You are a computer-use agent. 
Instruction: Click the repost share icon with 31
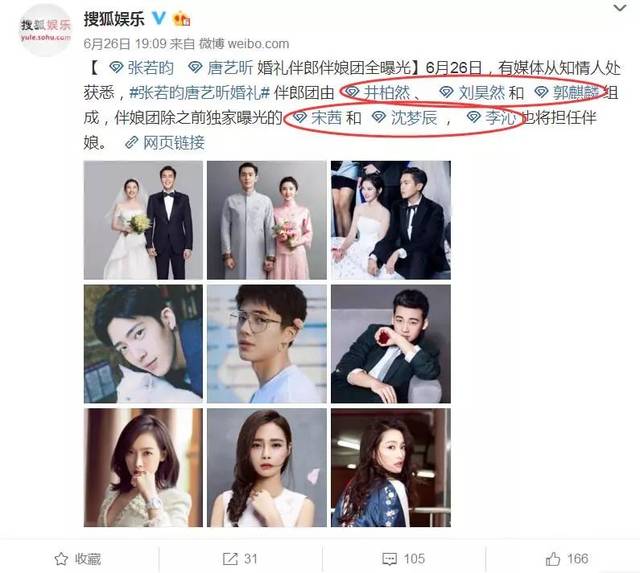click(230, 559)
